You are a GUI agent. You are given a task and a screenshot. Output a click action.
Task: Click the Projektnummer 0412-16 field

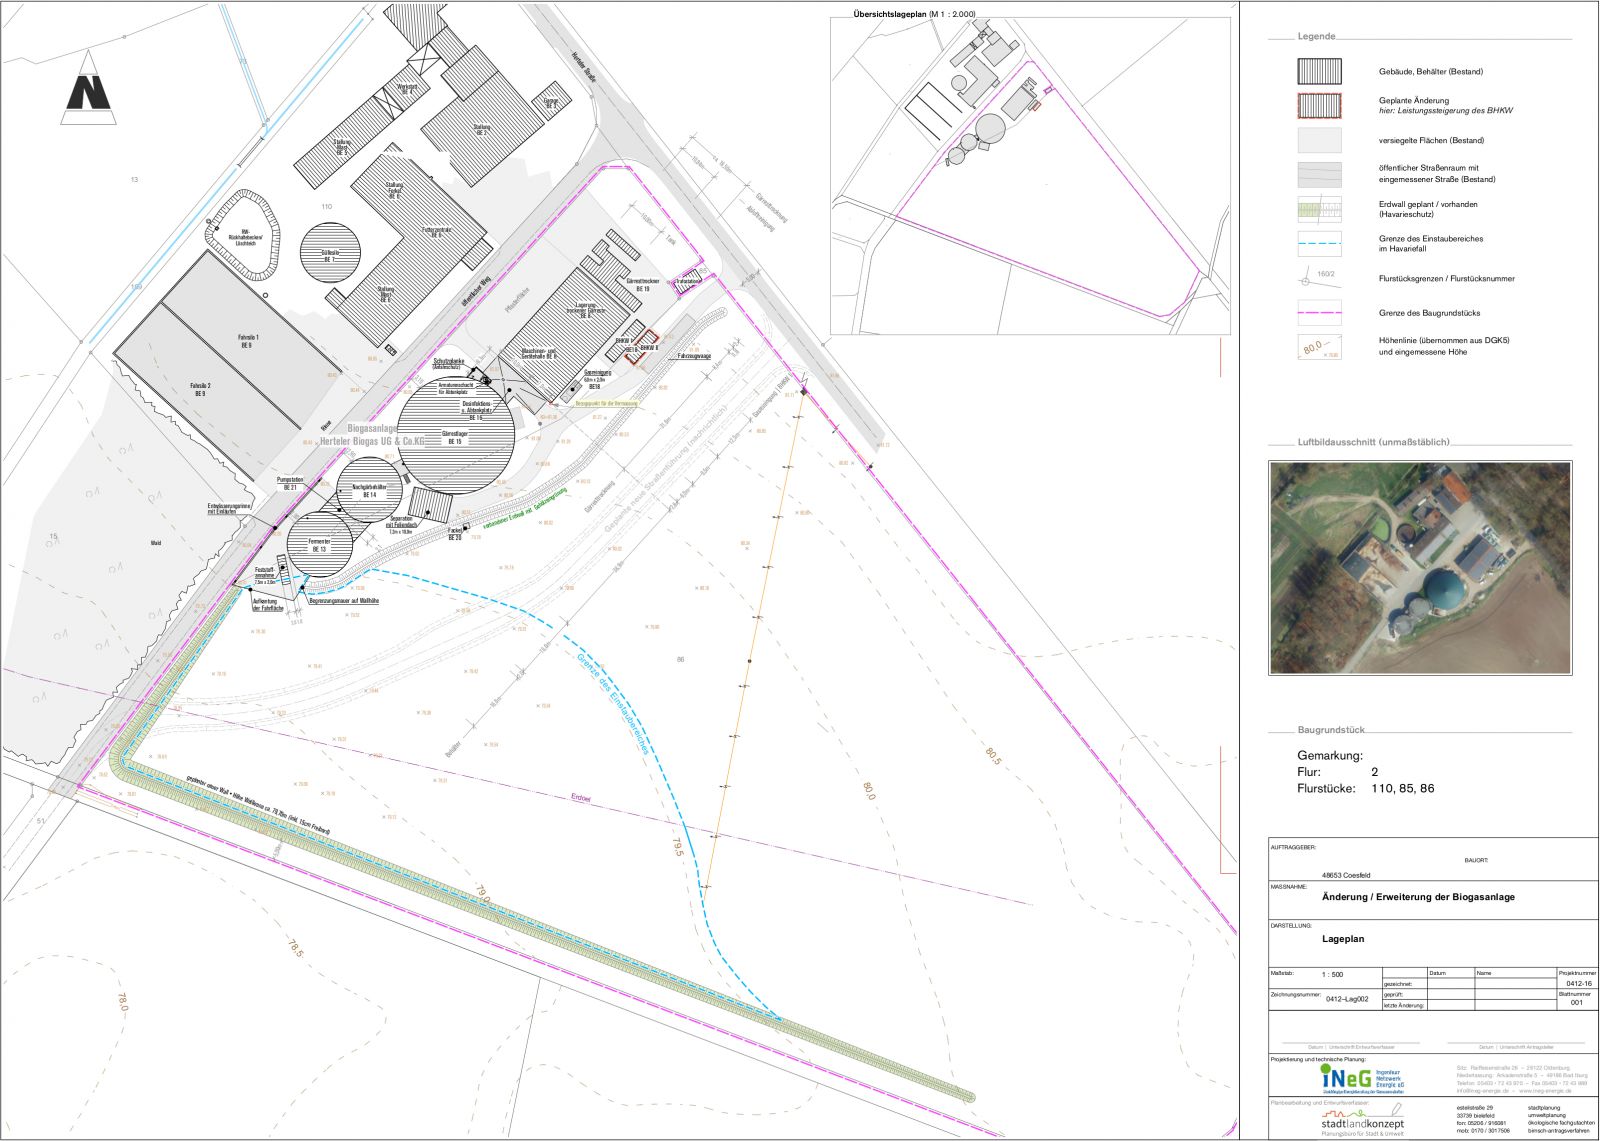click(1576, 983)
